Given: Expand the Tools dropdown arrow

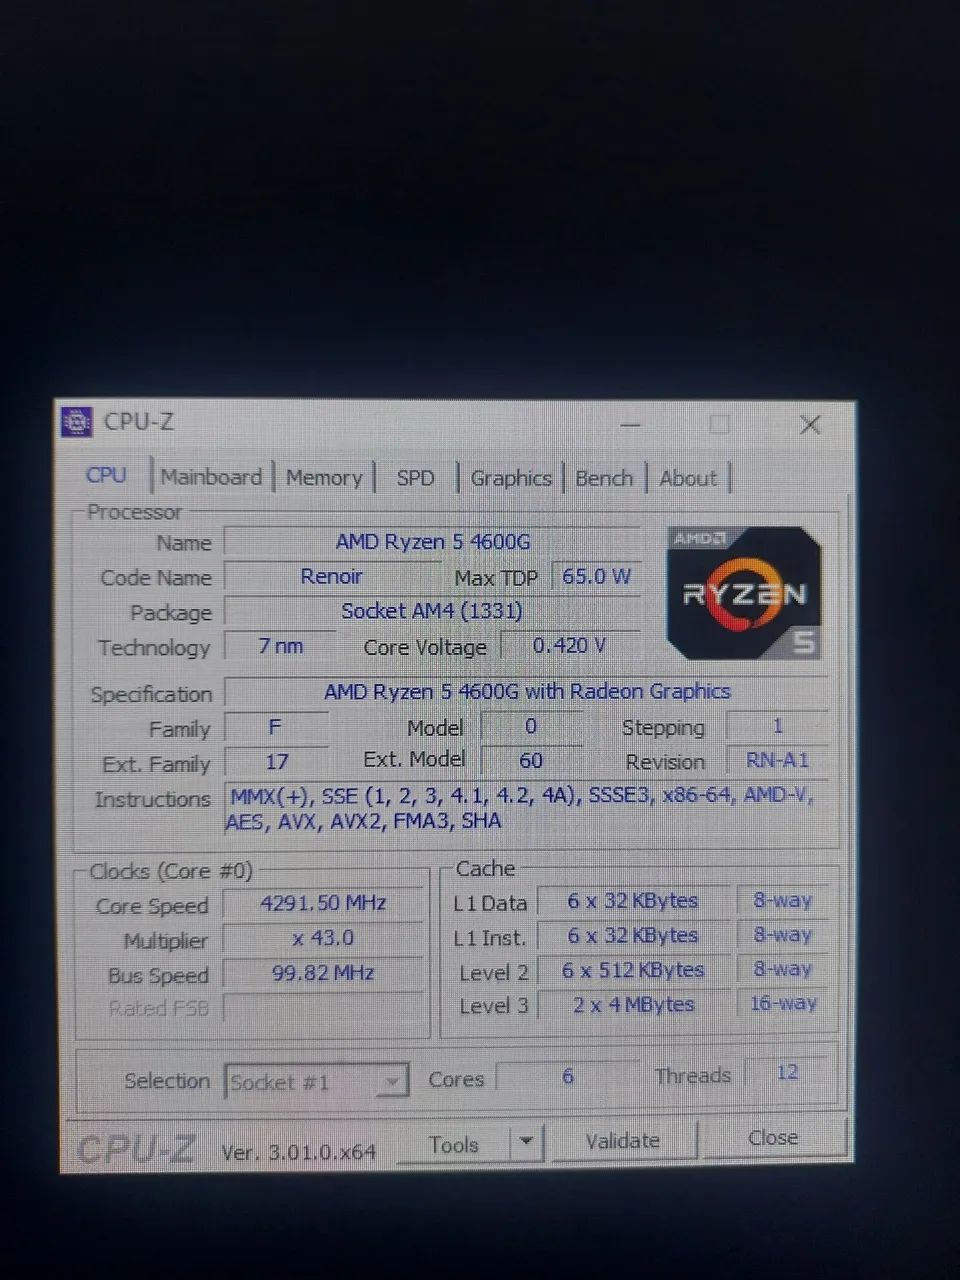Looking at the screenshot, I should click(526, 1142).
